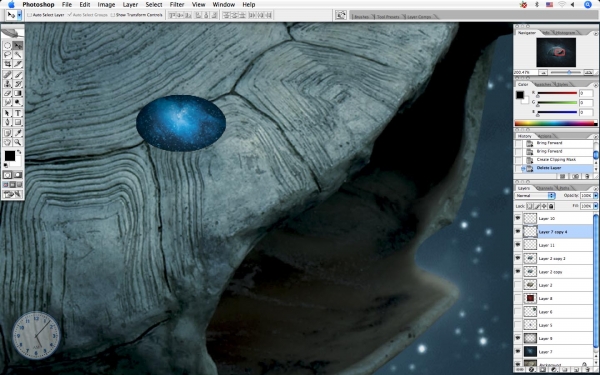Hide Layer 7 copy 4 visibility eye
This screenshot has width=600, height=375.
[518, 232]
